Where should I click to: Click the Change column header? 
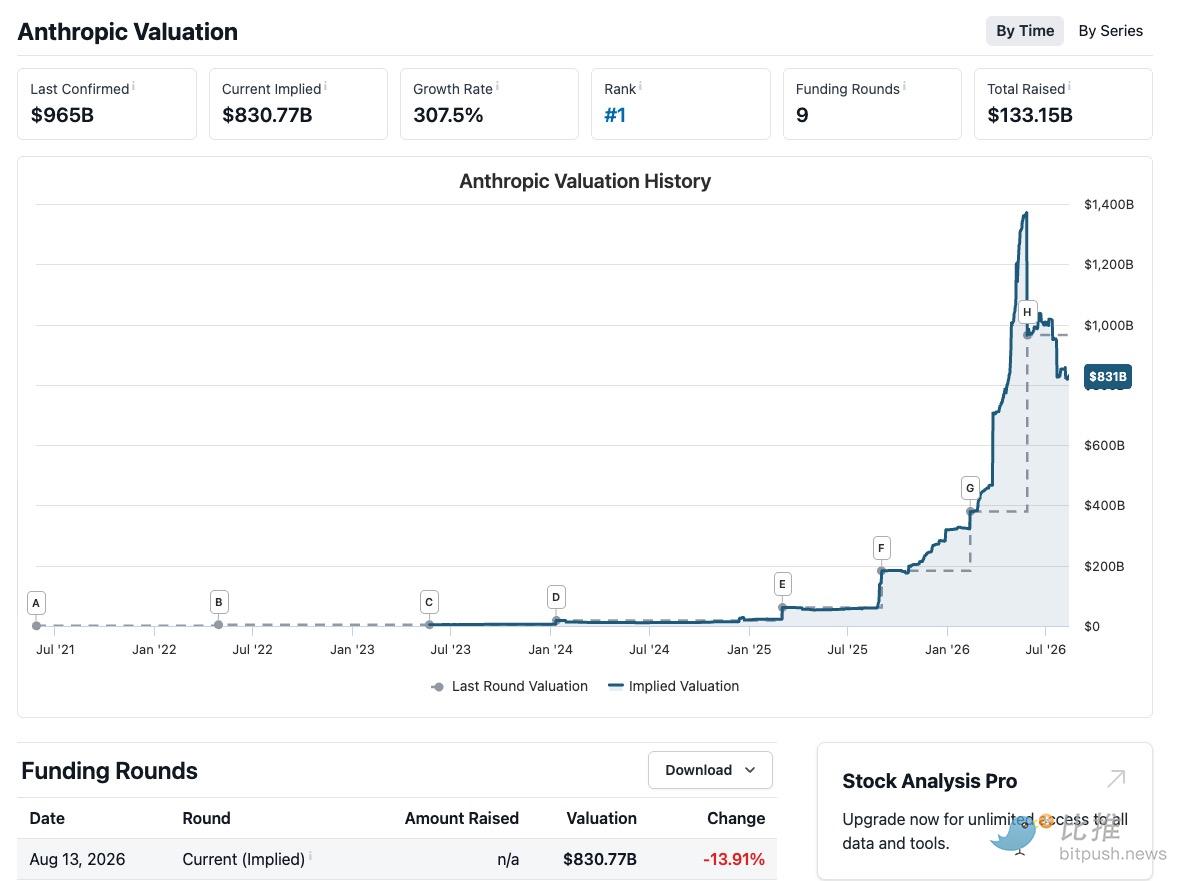pyautogui.click(x=736, y=818)
